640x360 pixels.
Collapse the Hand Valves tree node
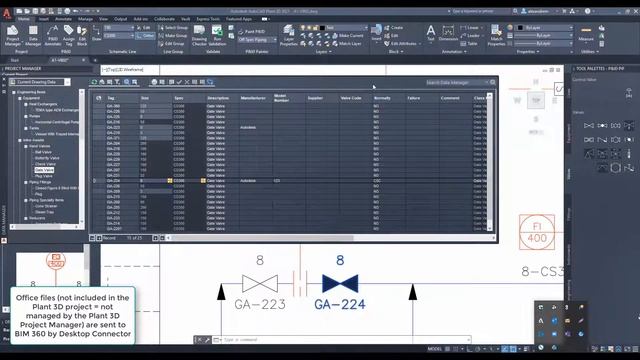[26, 146]
